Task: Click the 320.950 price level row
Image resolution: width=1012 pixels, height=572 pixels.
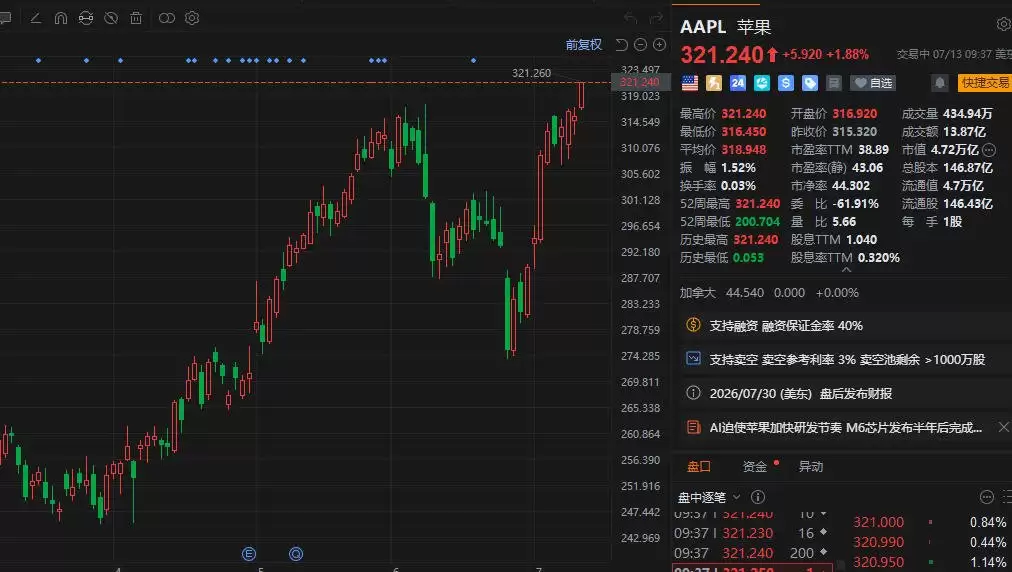Action: click(929, 562)
